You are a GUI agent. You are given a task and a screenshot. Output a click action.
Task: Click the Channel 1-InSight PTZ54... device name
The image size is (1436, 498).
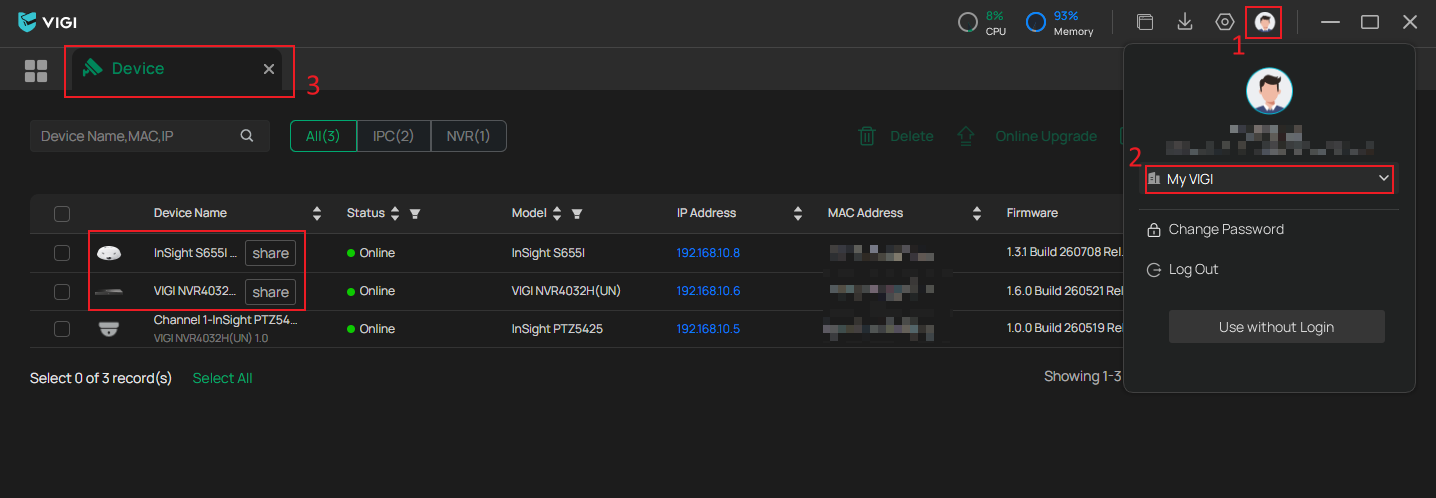(x=226, y=320)
